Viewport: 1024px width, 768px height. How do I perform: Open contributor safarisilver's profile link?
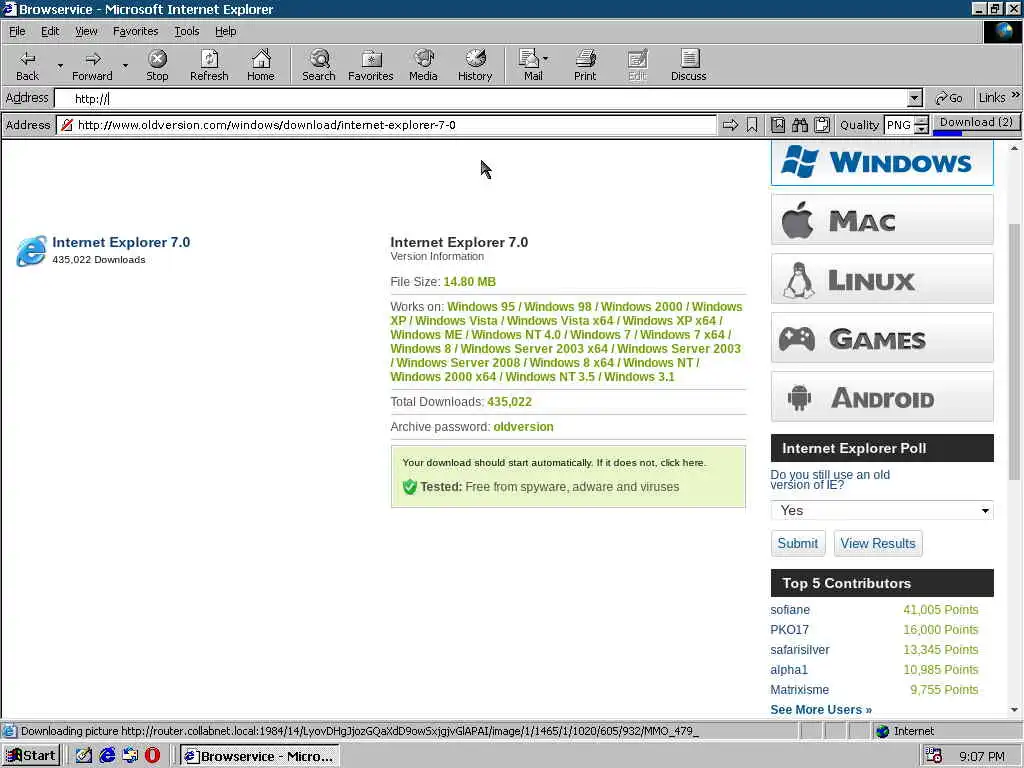coord(799,650)
